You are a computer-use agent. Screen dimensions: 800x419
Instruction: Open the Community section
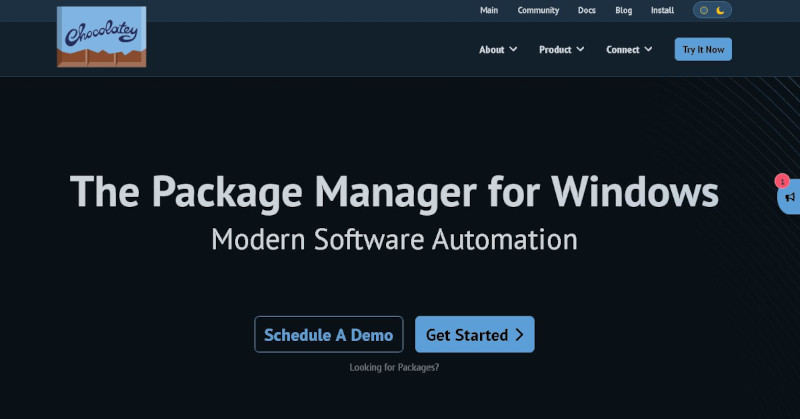pyautogui.click(x=538, y=10)
